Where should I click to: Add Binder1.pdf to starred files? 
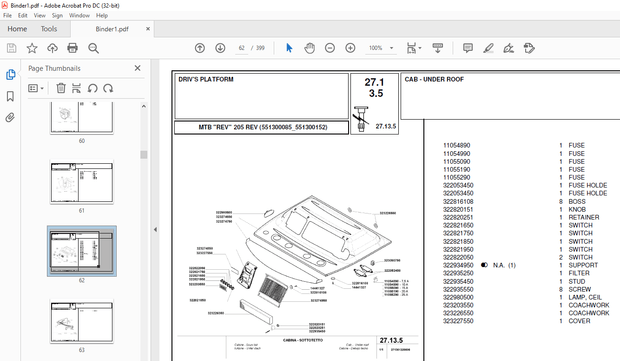(32, 48)
